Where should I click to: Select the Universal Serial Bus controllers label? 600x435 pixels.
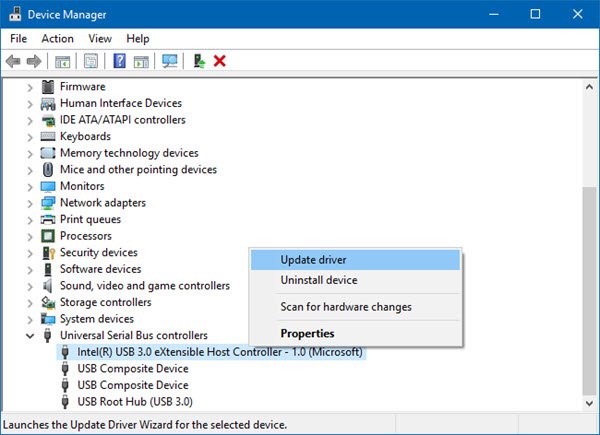click(134, 336)
